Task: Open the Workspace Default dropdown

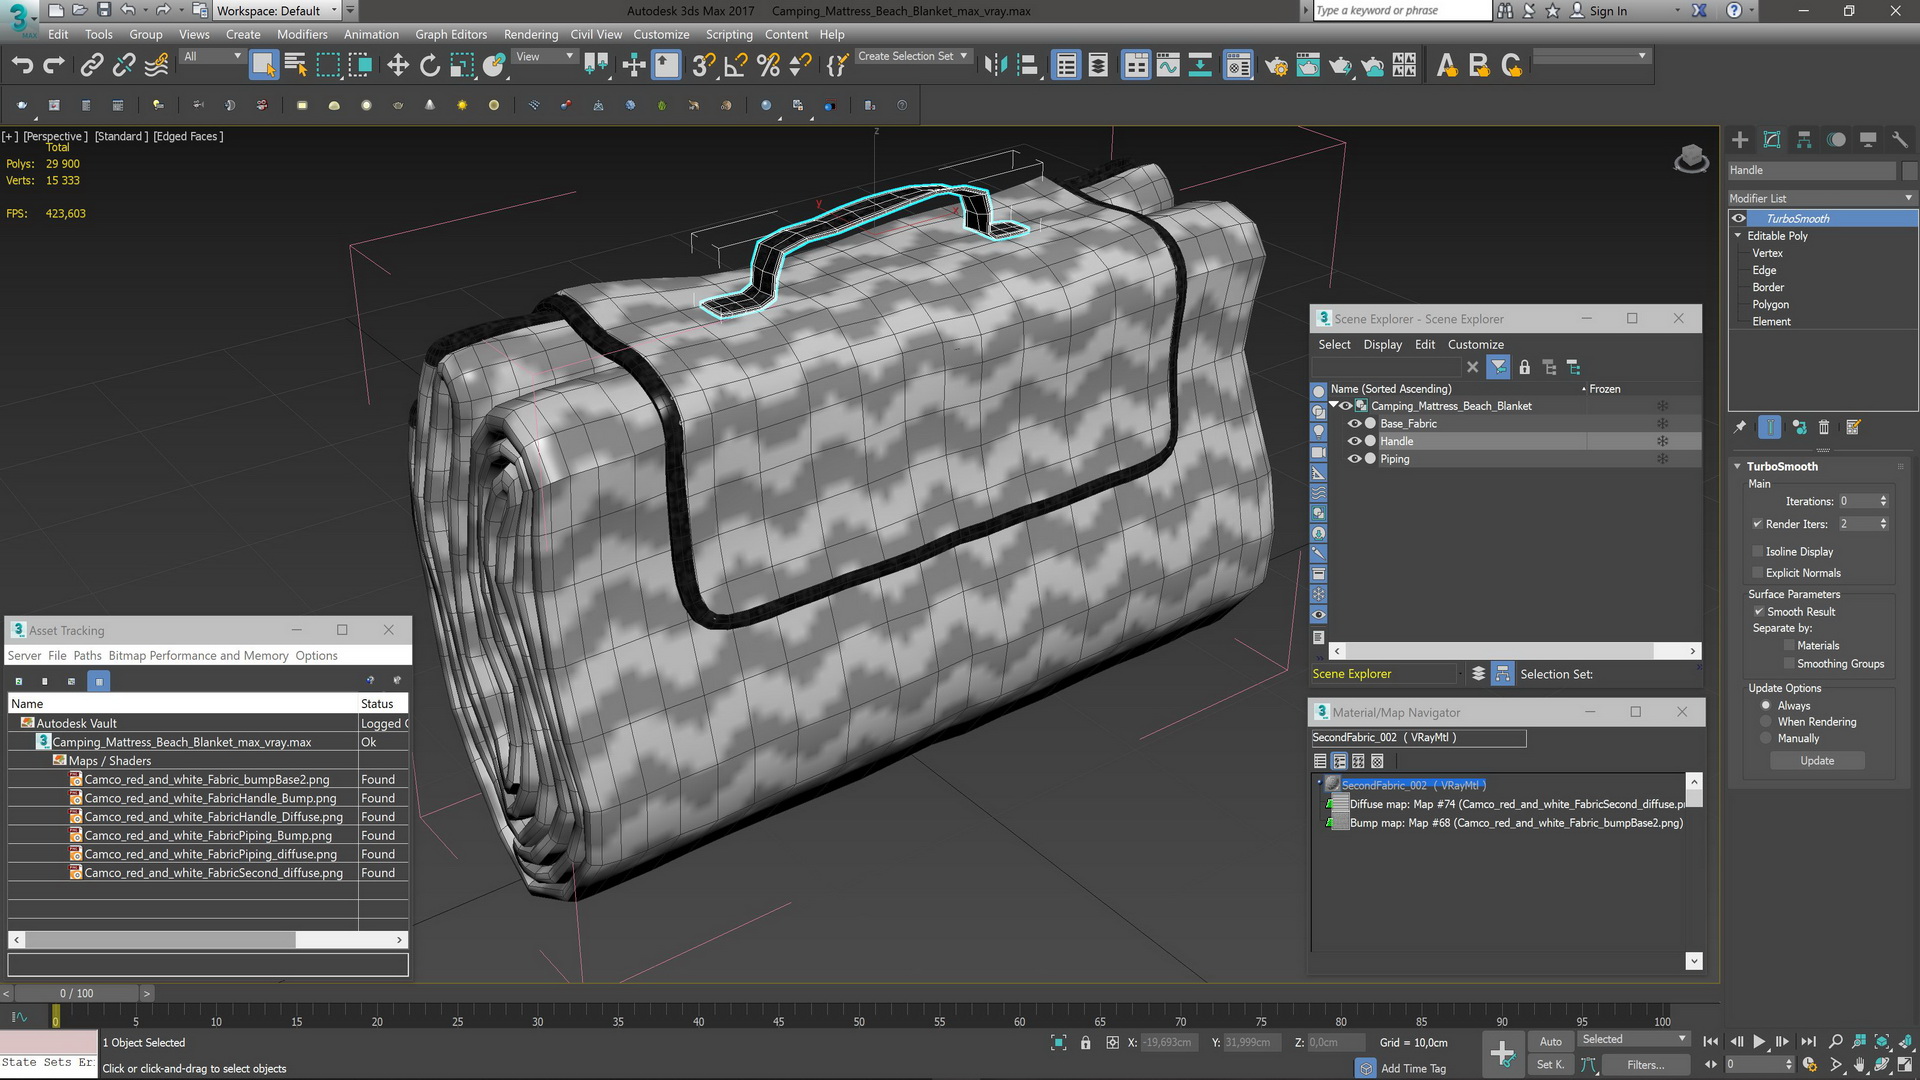Action: [277, 11]
